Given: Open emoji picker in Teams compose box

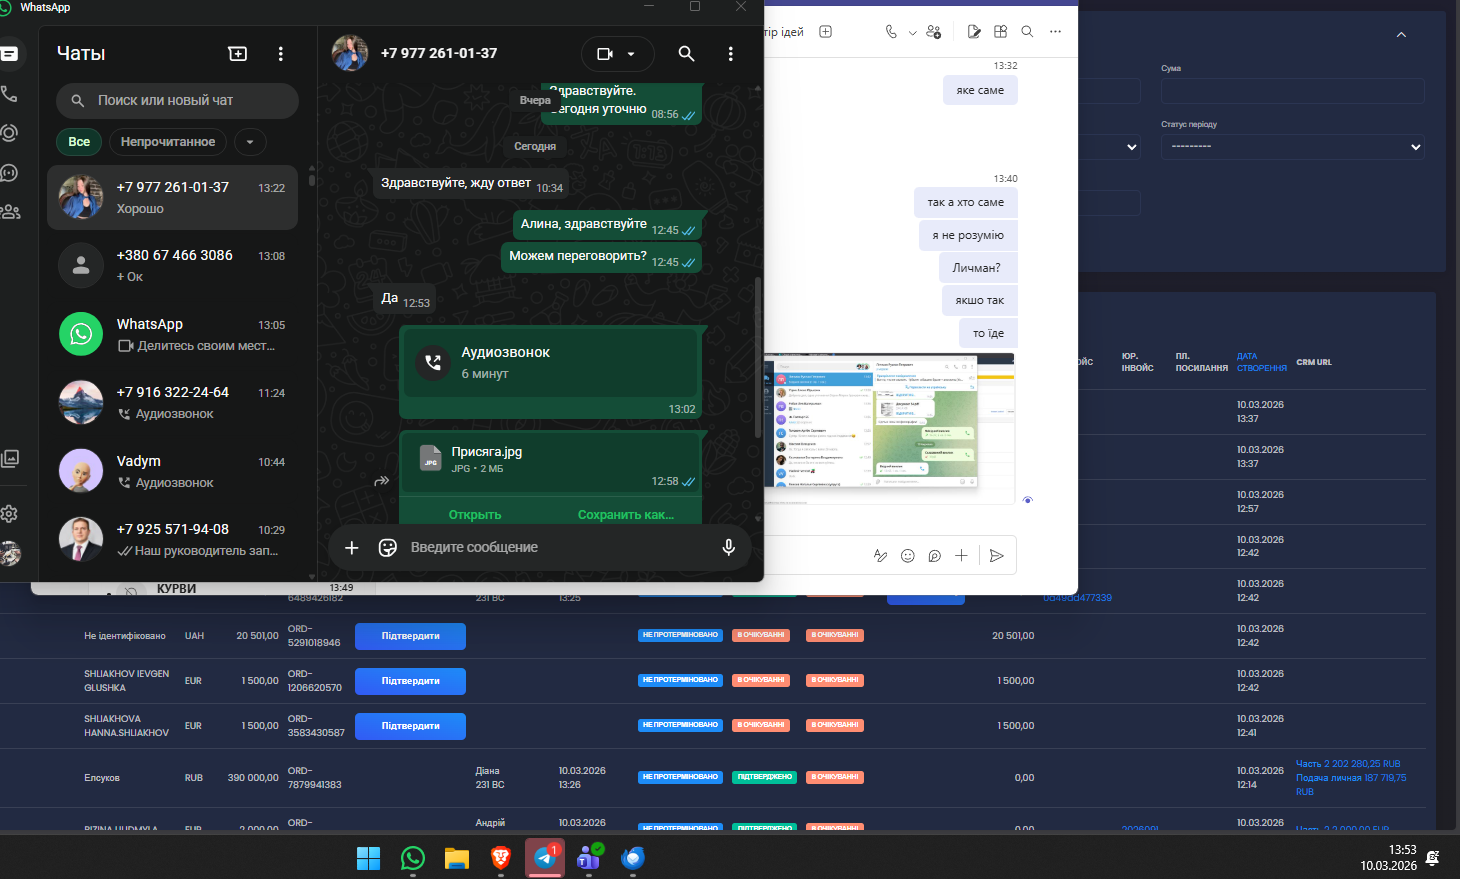Looking at the screenshot, I should (x=908, y=556).
